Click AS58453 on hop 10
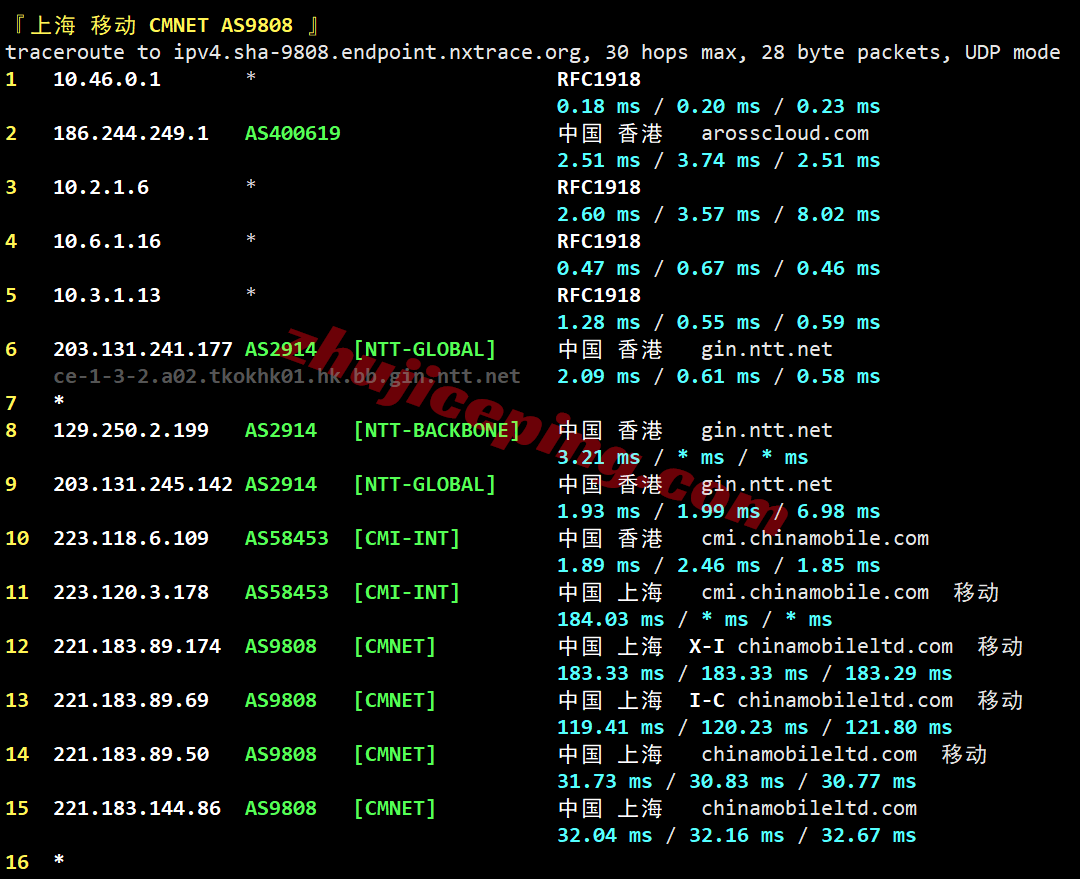 [287, 538]
